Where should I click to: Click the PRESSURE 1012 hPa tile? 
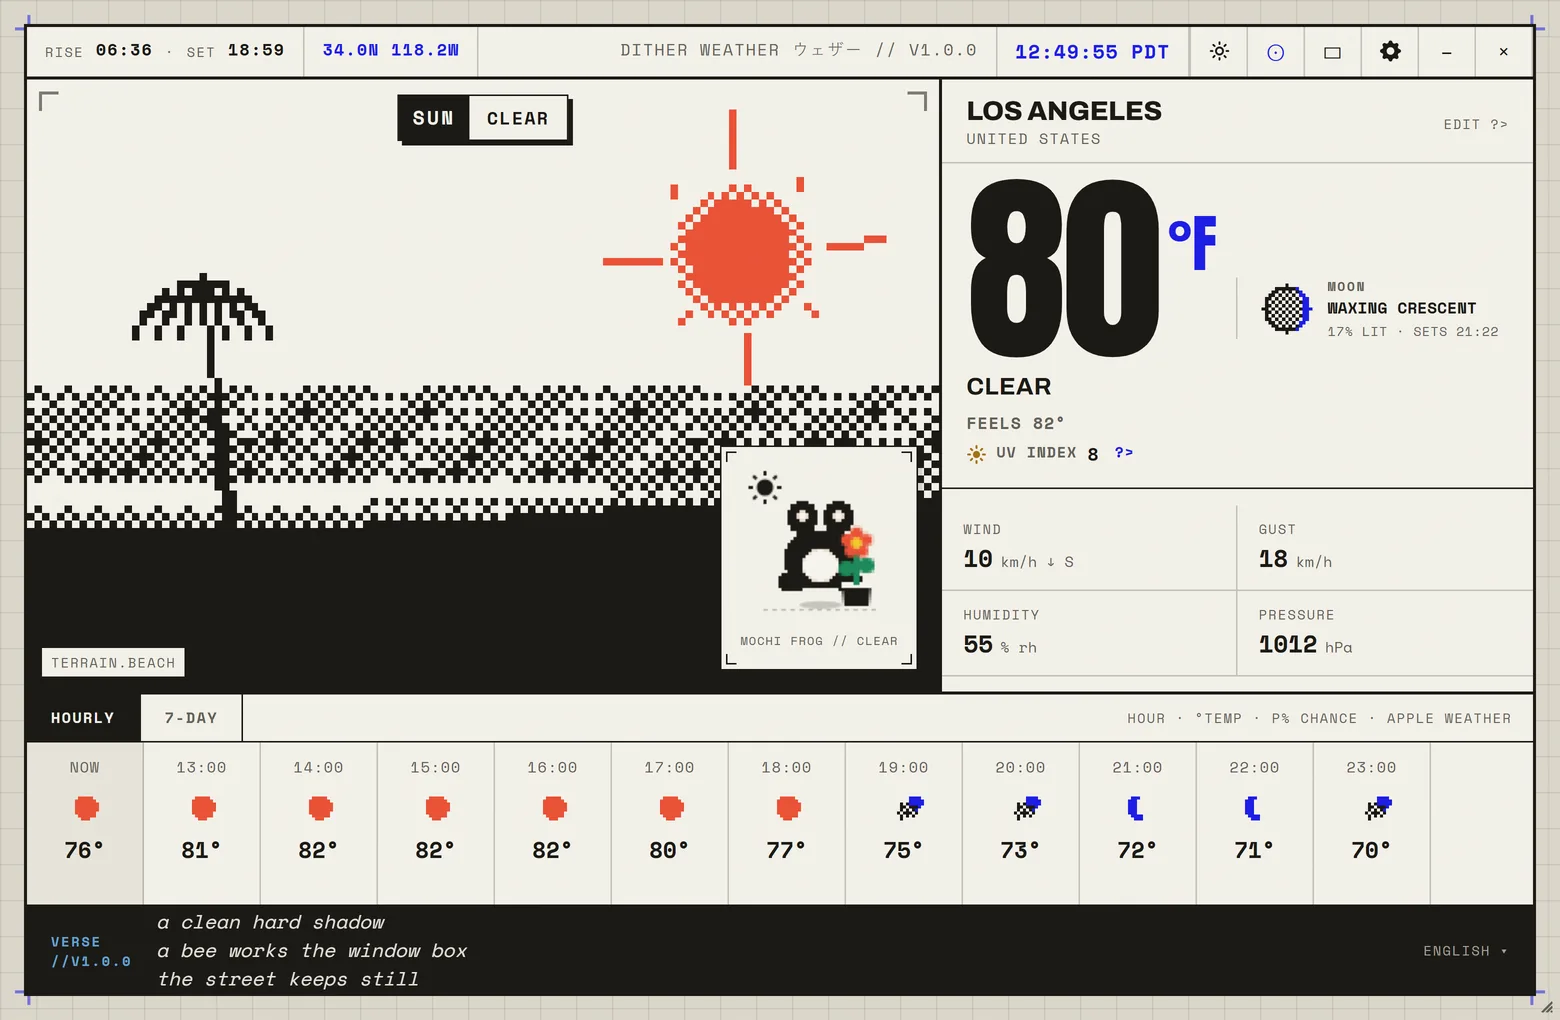pos(1385,633)
